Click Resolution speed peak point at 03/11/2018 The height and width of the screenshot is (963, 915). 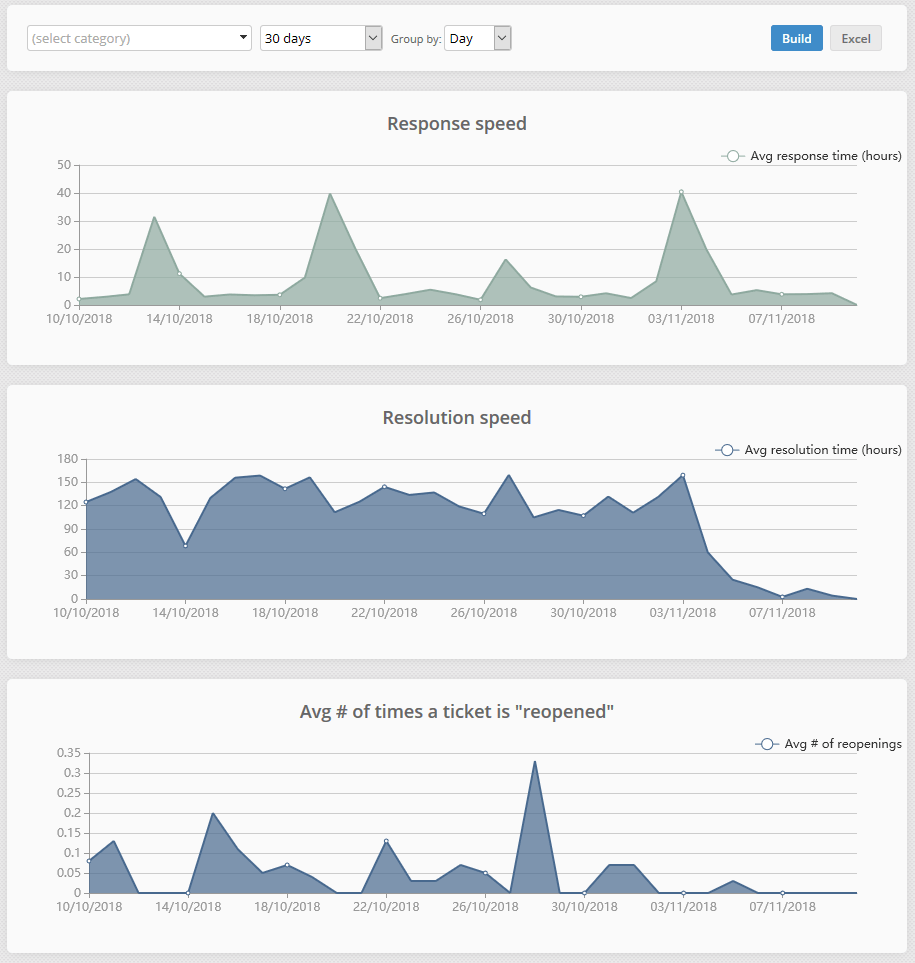tap(683, 475)
